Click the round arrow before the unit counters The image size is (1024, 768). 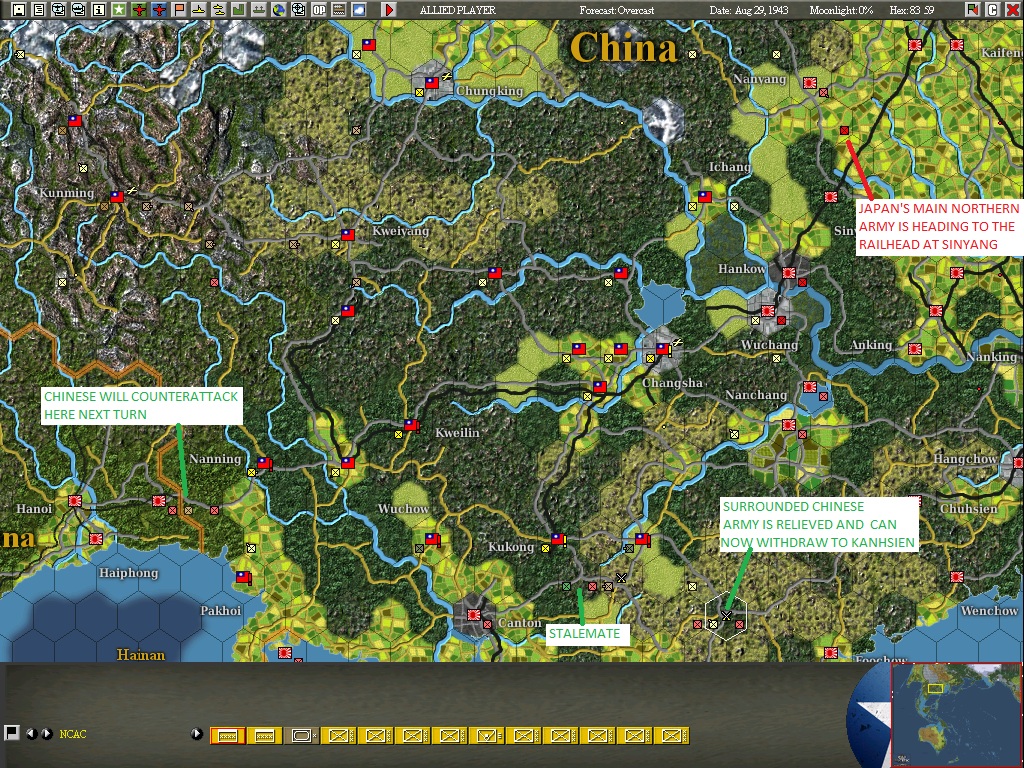(197, 733)
